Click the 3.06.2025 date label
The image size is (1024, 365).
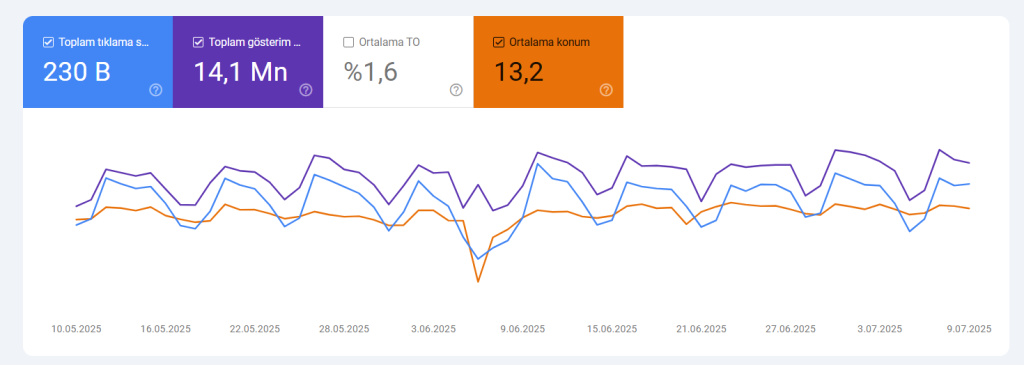click(433, 328)
